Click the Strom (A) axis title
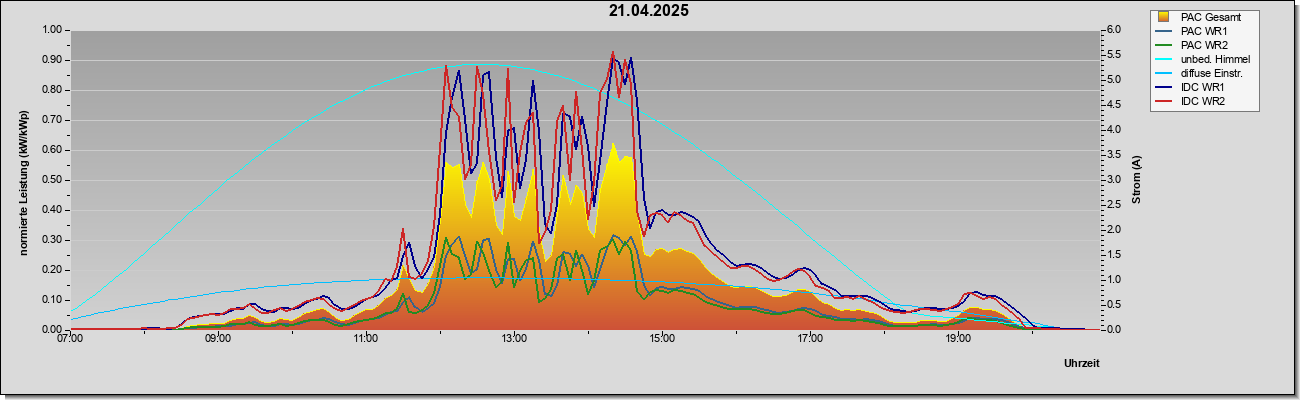Image resolution: width=1300 pixels, height=400 pixels. click(1137, 180)
